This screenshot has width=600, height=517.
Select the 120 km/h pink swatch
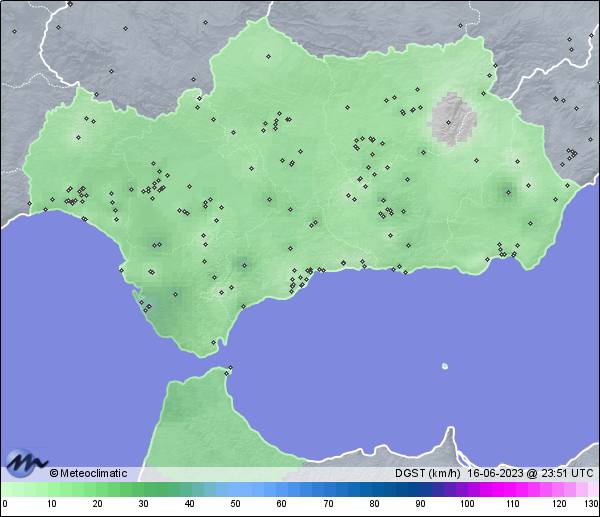tap(558, 491)
